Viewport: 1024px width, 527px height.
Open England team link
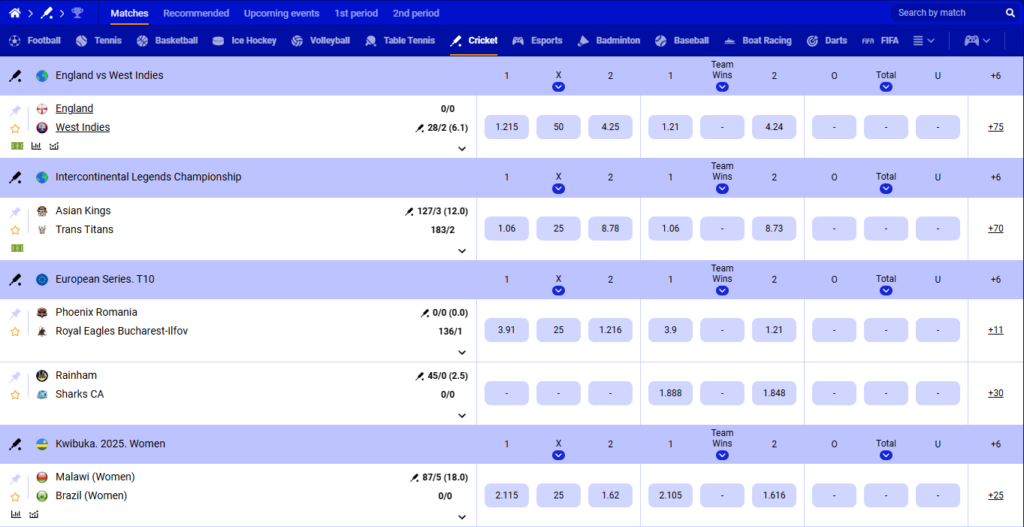(x=74, y=108)
